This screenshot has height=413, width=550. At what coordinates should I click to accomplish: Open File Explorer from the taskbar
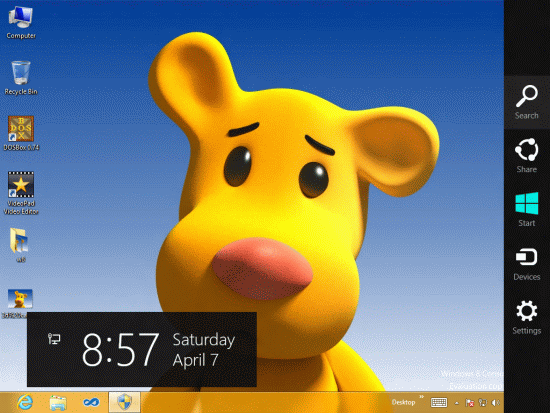(58, 402)
